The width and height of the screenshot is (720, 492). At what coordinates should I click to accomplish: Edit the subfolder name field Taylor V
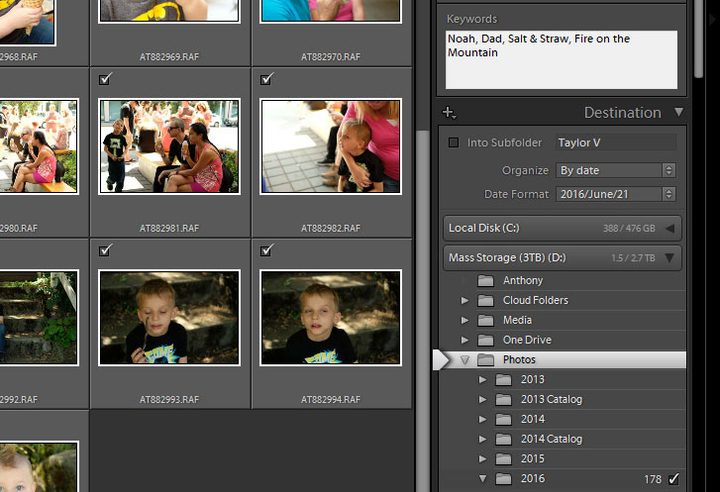tap(616, 142)
